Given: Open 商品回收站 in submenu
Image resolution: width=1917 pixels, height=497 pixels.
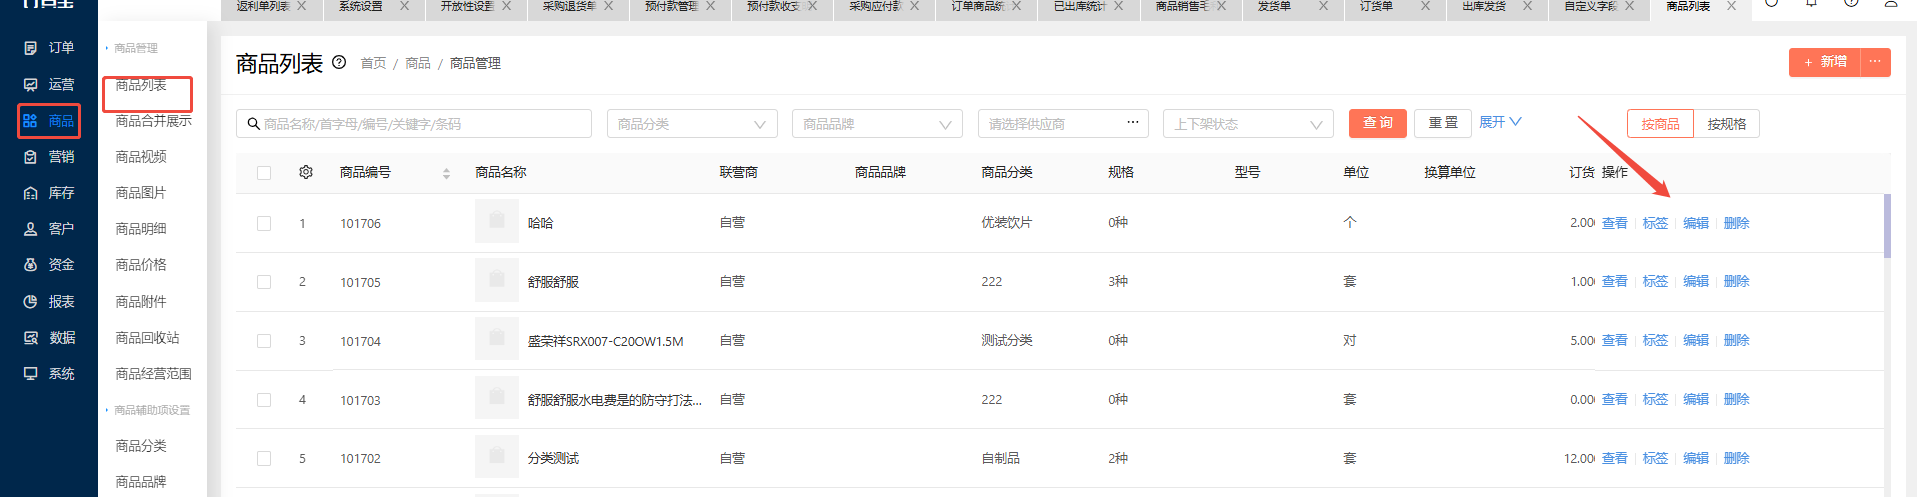Looking at the screenshot, I should click(x=147, y=338).
